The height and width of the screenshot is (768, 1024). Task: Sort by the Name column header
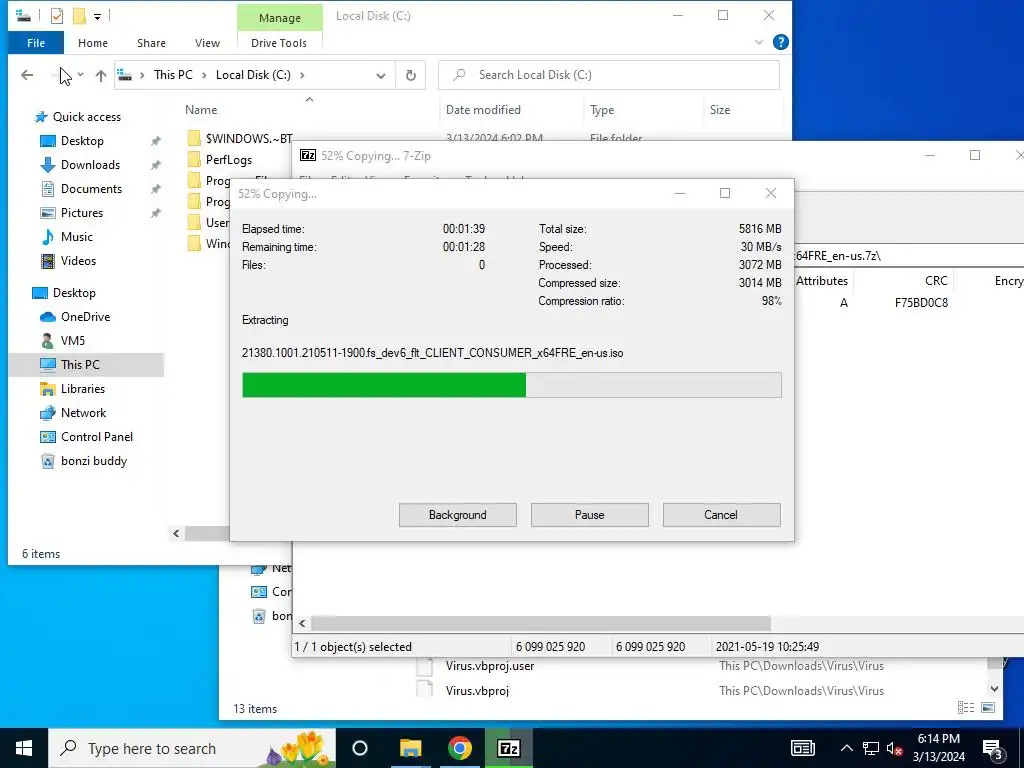pos(200,110)
